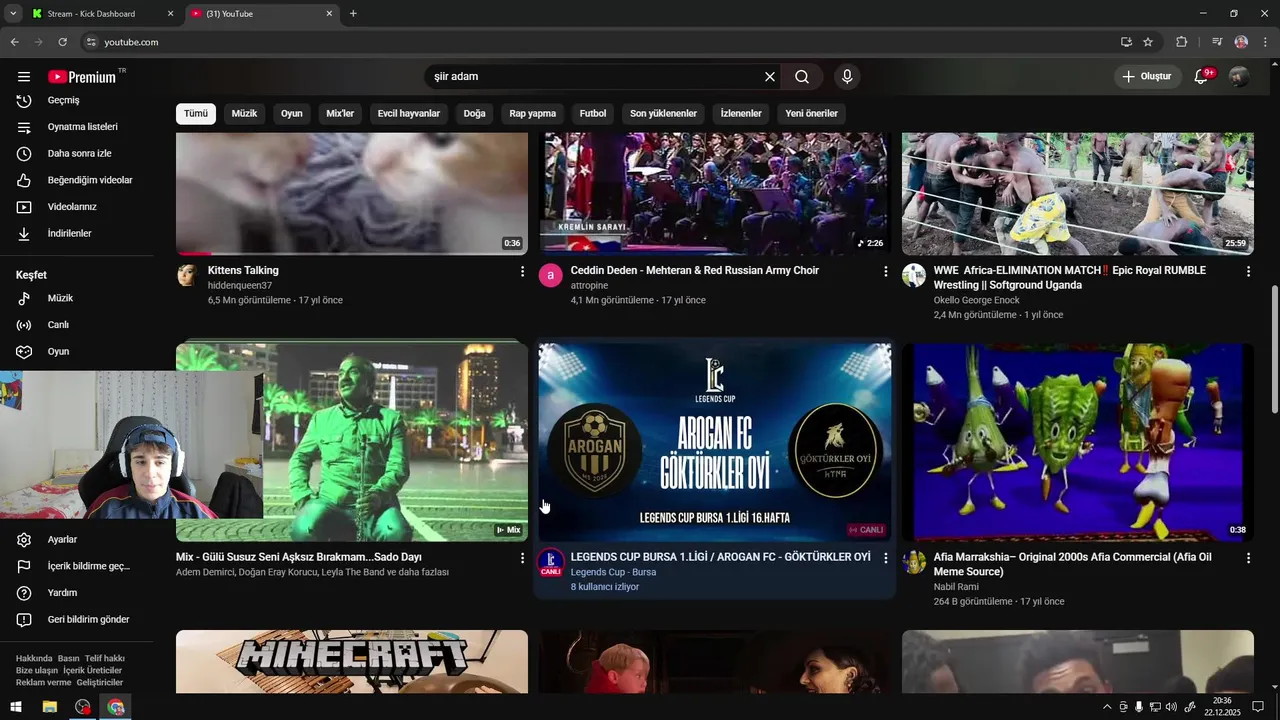Select Yeni öneriler filter chip
Viewport: 1280px width, 720px height.
point(811,114)
